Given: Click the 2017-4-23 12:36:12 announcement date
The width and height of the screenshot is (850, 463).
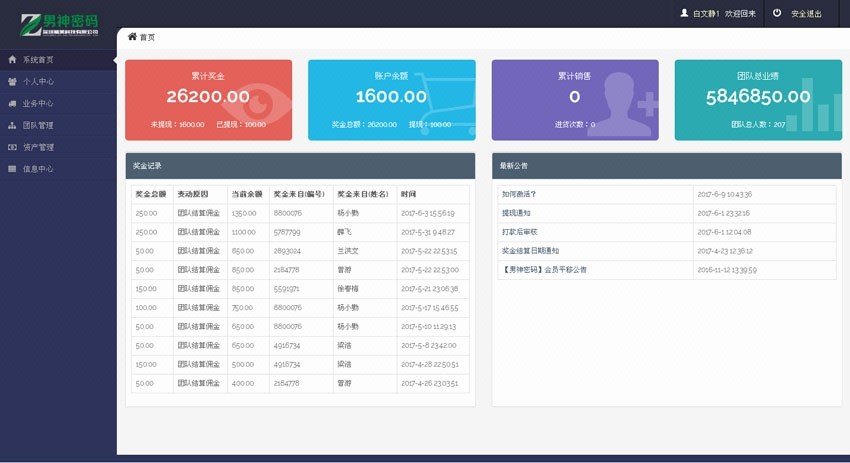Looking at the screenshot, I should (x=725, y=251).
